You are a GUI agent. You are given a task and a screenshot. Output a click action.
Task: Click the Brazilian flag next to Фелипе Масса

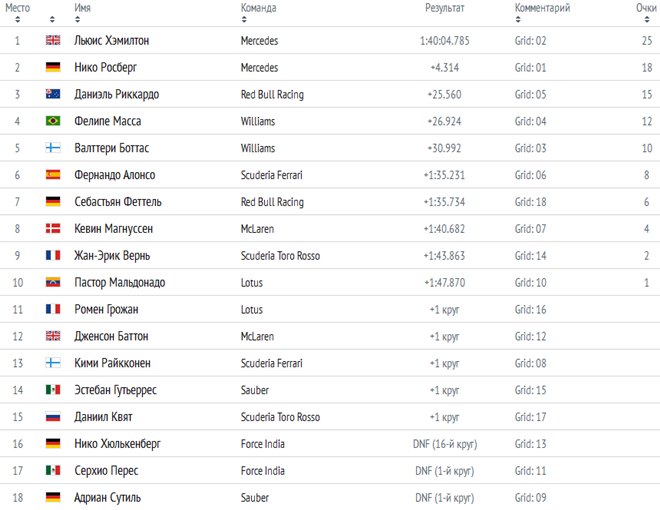click(53, 121)
